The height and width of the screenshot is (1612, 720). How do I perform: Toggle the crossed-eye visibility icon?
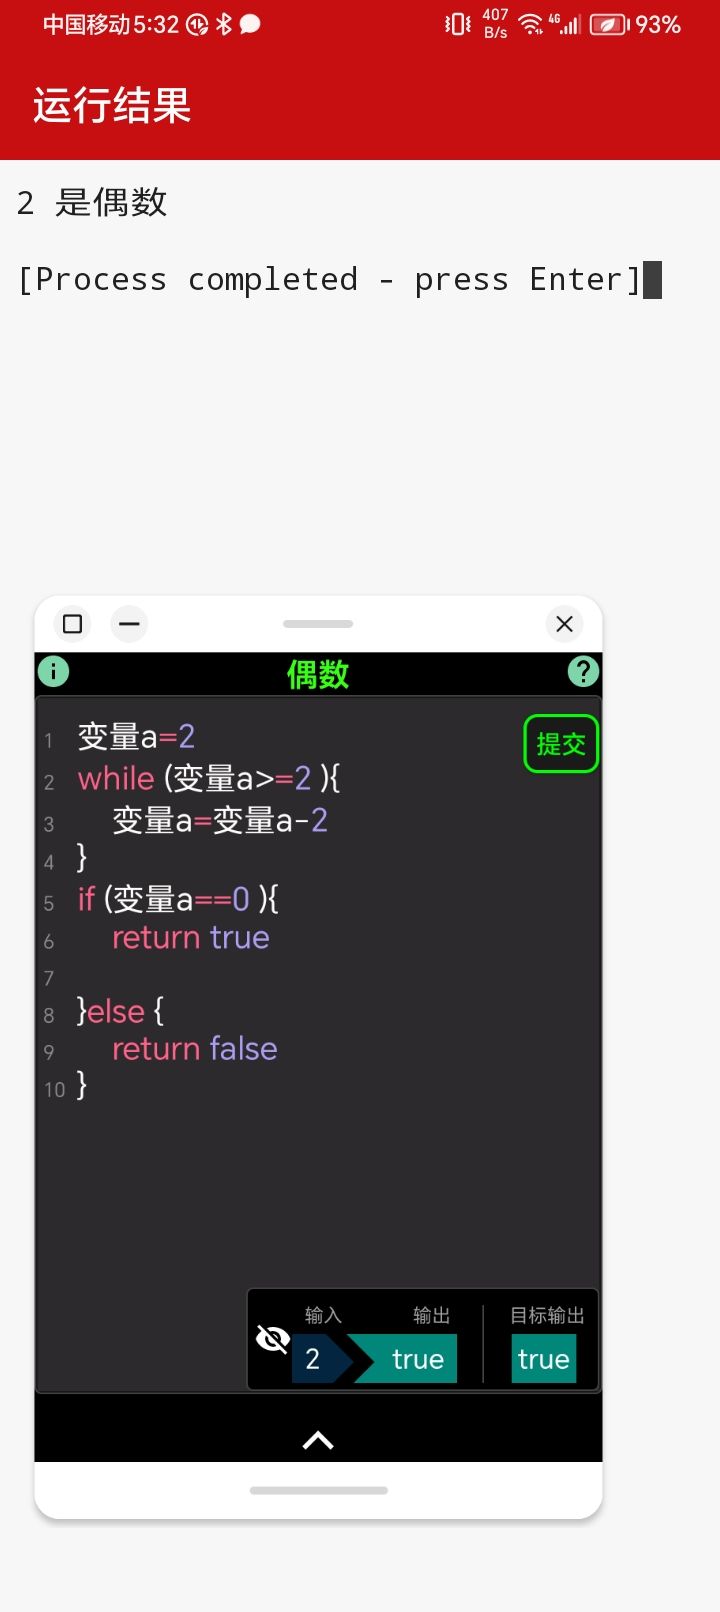point(273,1339)
